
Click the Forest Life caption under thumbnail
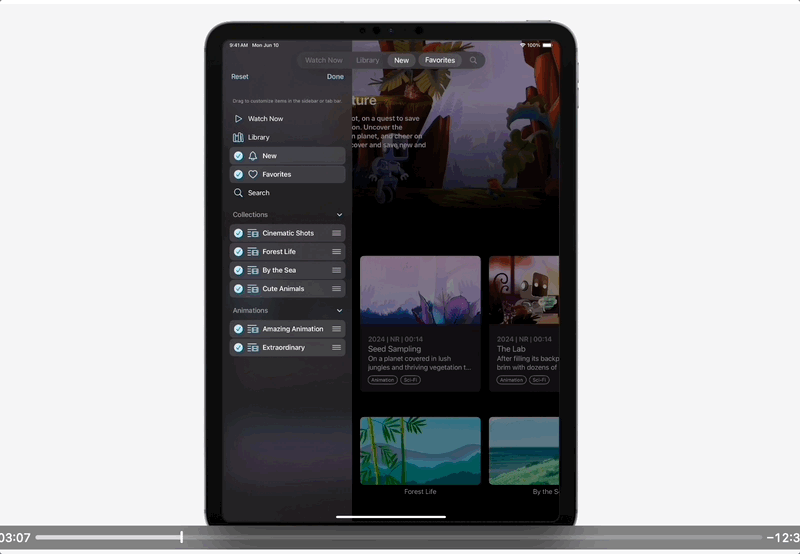420,492
